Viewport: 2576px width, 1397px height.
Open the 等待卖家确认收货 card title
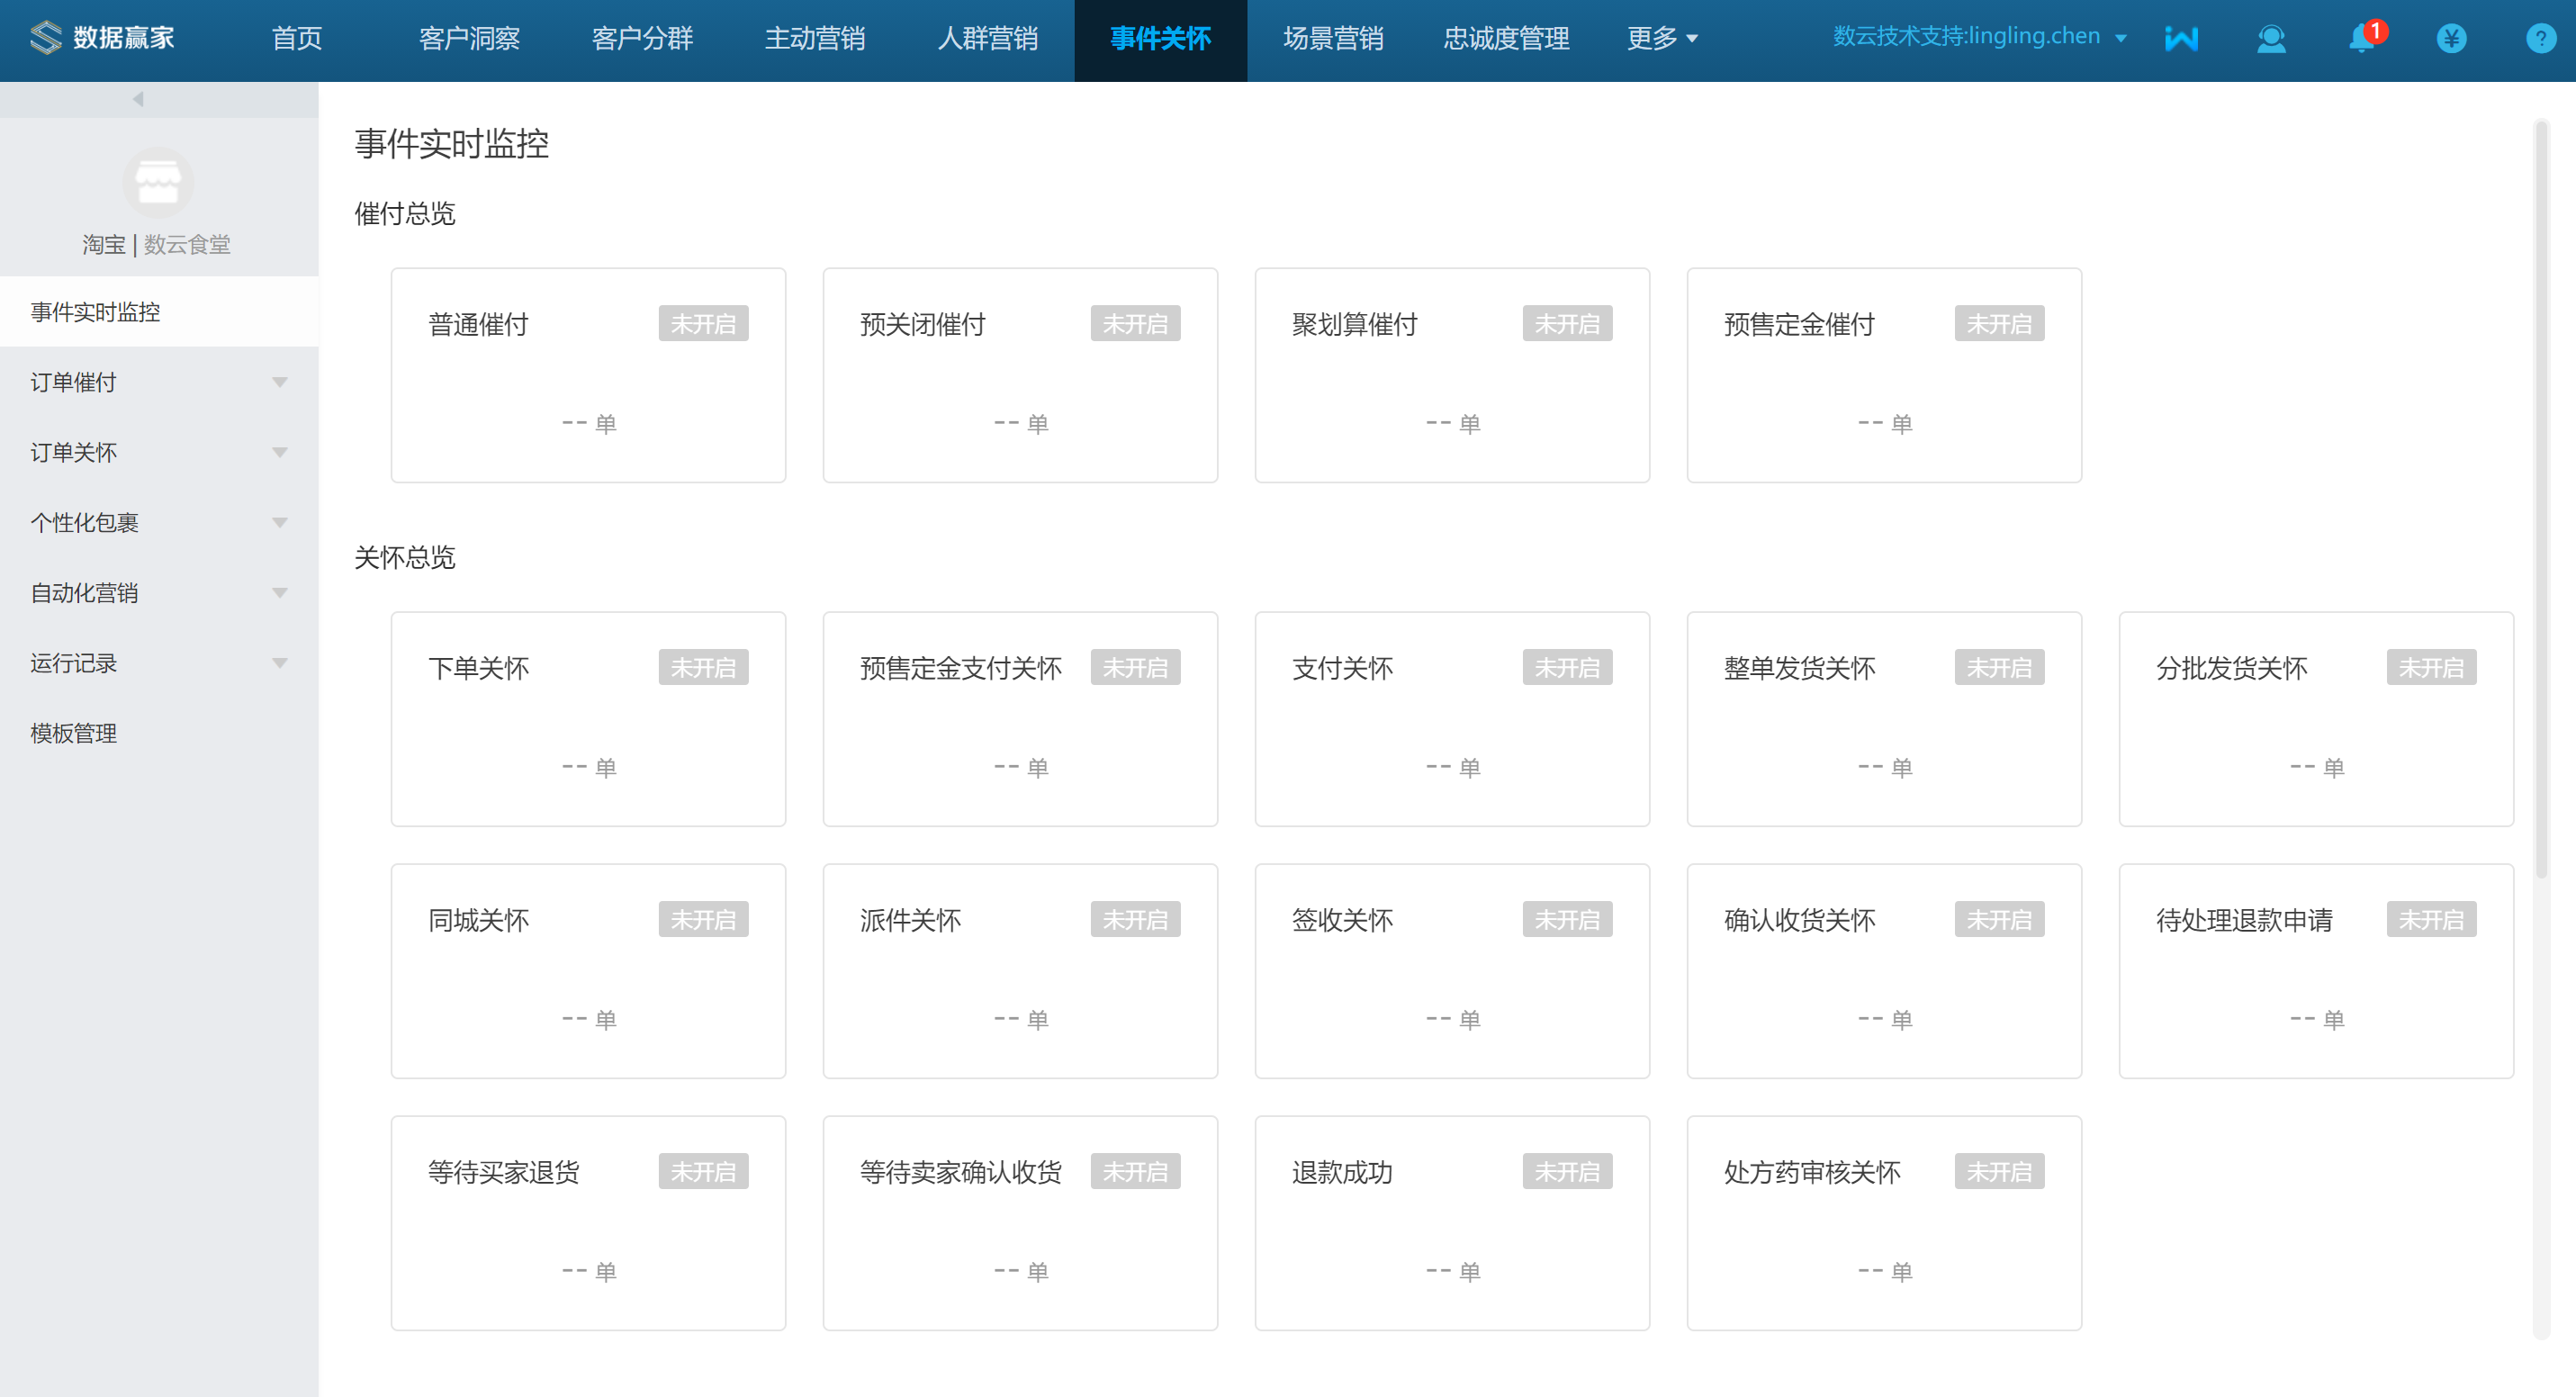(960, 1173)
